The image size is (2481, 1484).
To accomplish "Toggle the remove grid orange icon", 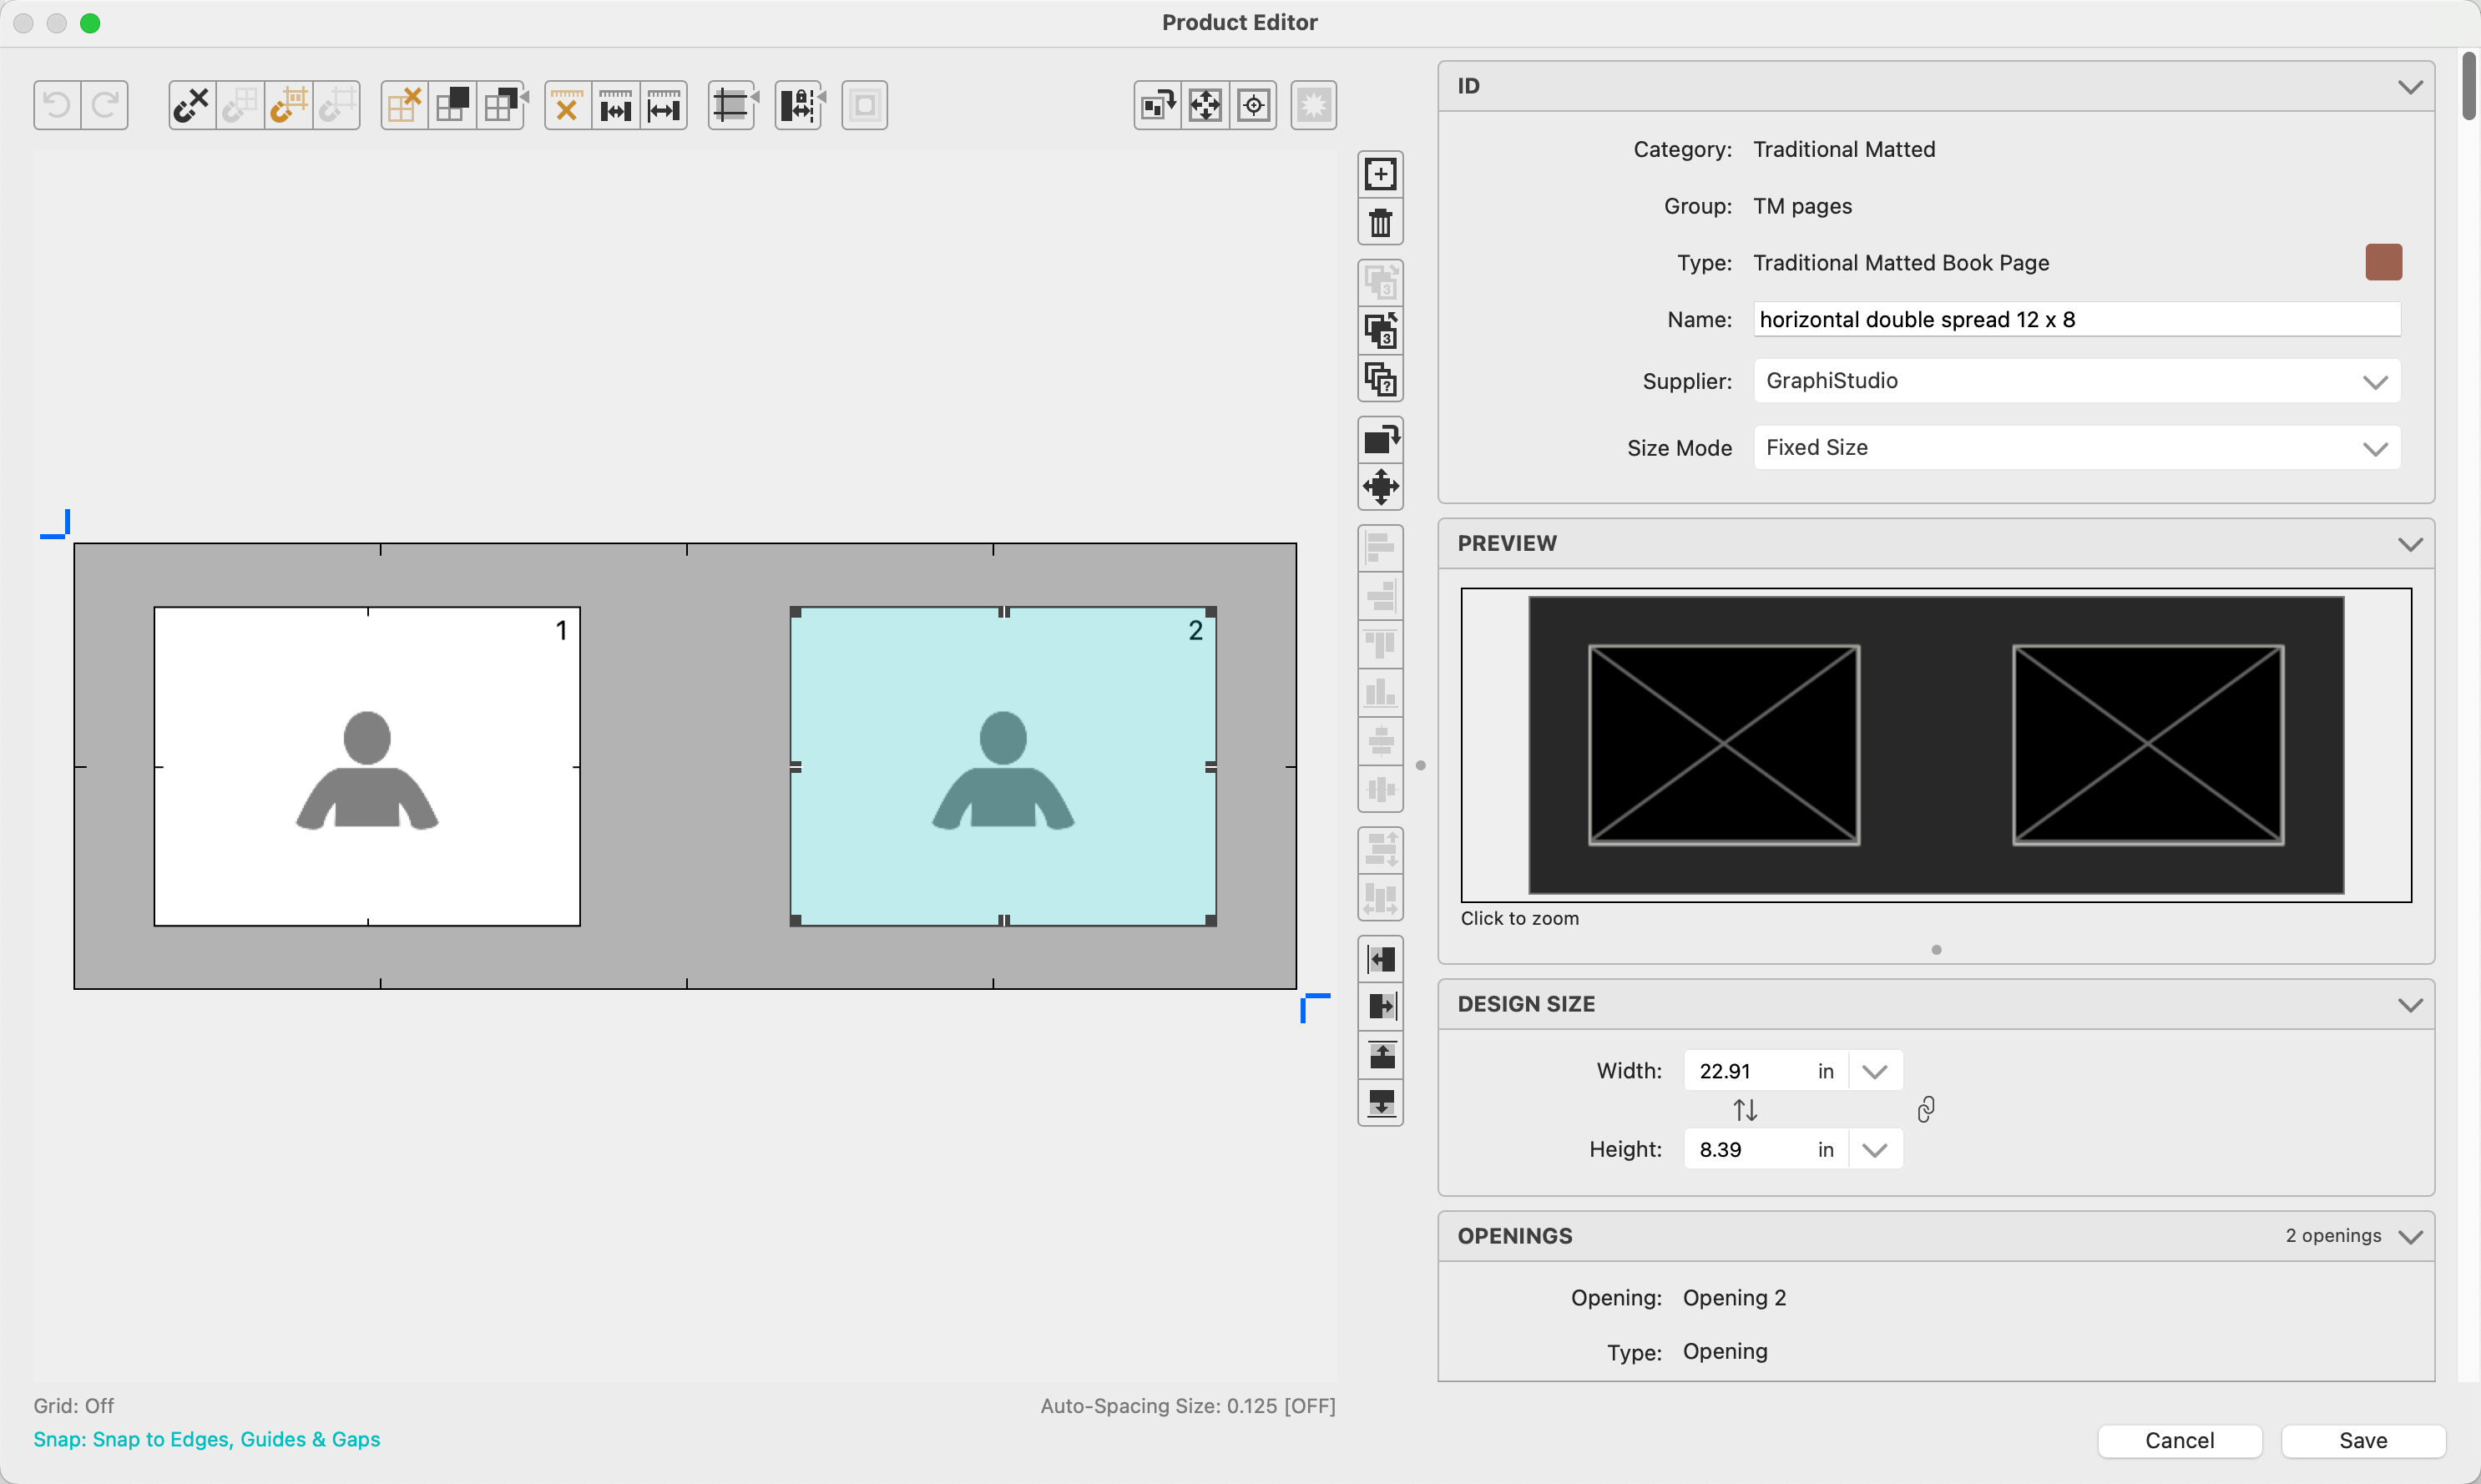I will click(x=404, y=105).
